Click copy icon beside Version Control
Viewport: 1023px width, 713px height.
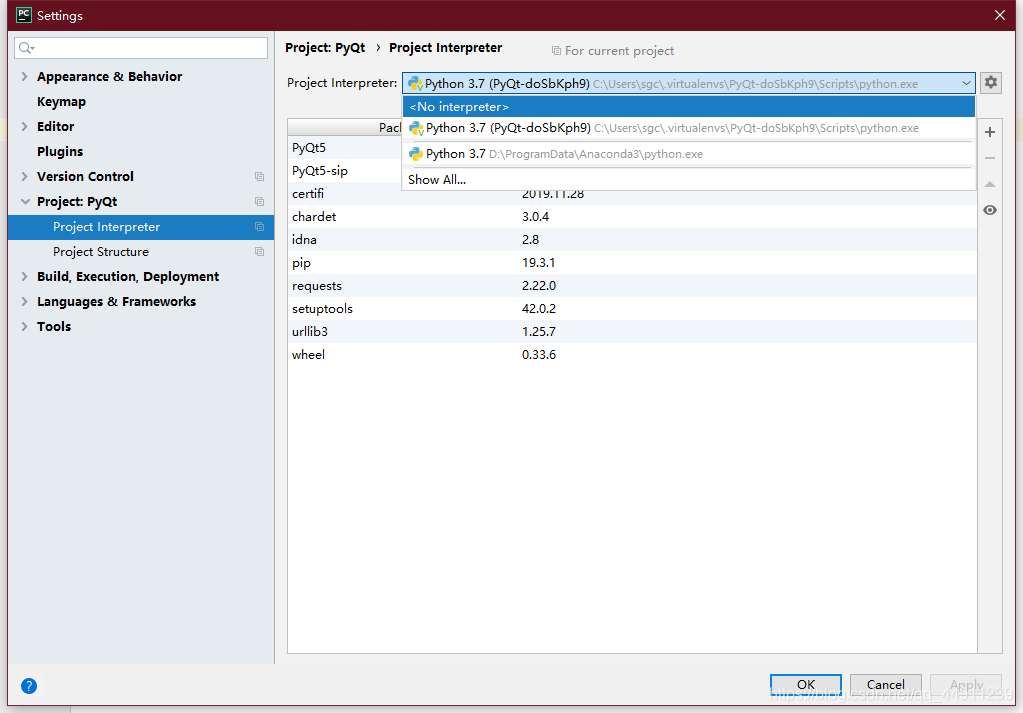coord(259,177)
